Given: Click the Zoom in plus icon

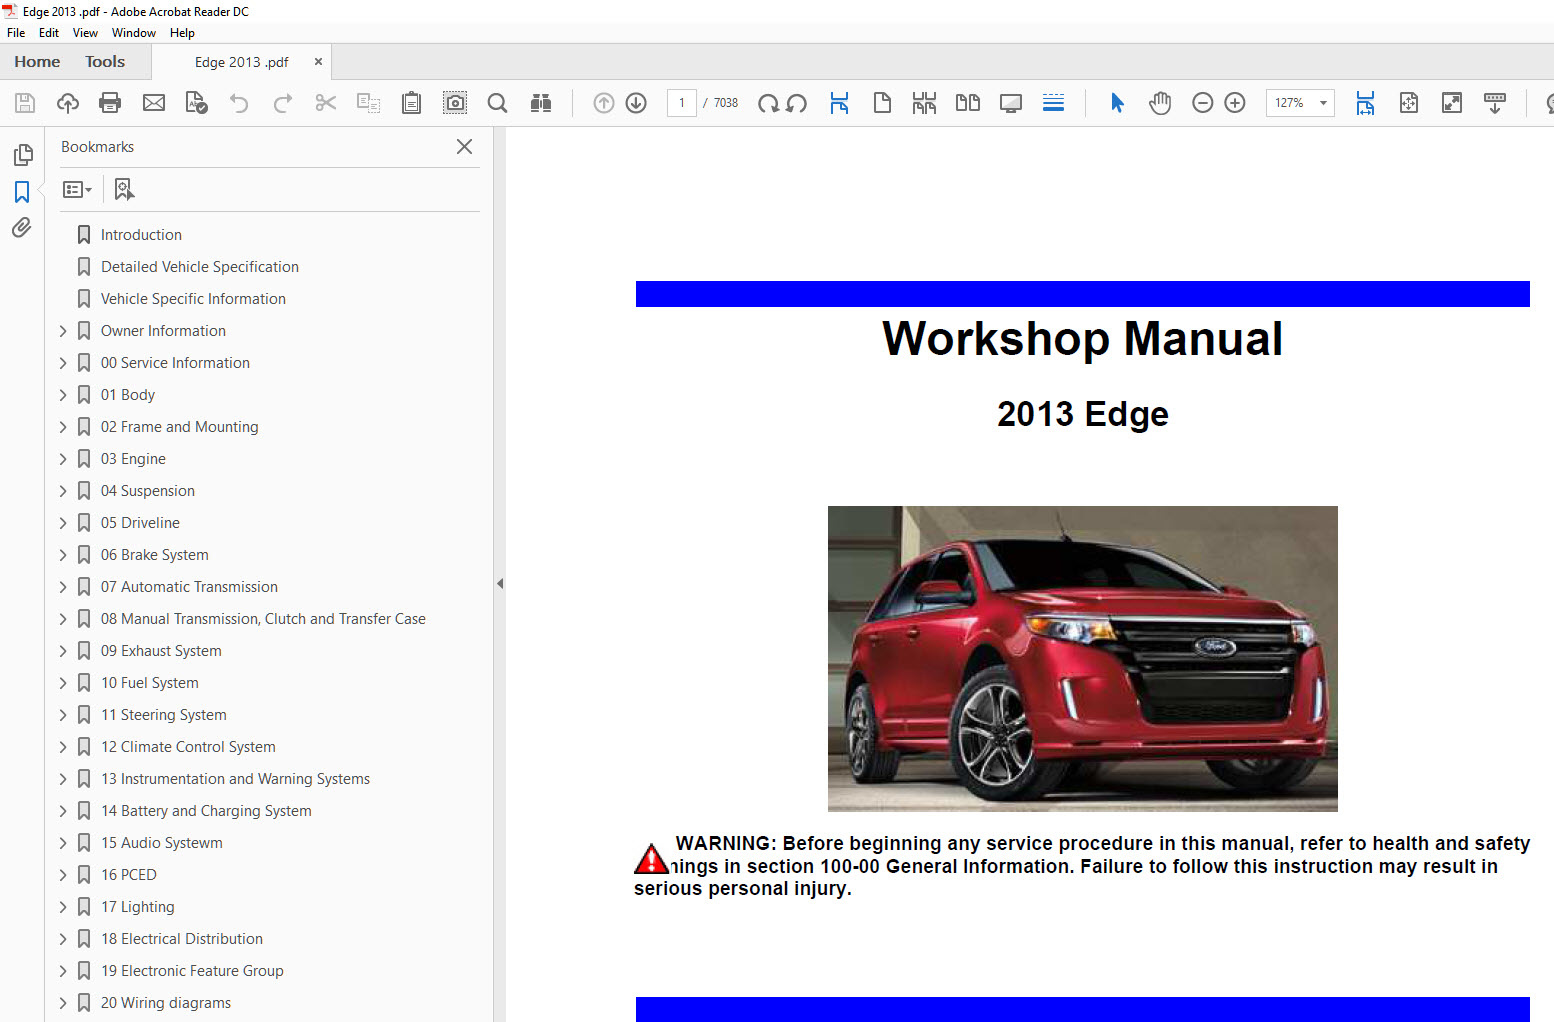Looking at the screenshot, I should (1235, 103).
